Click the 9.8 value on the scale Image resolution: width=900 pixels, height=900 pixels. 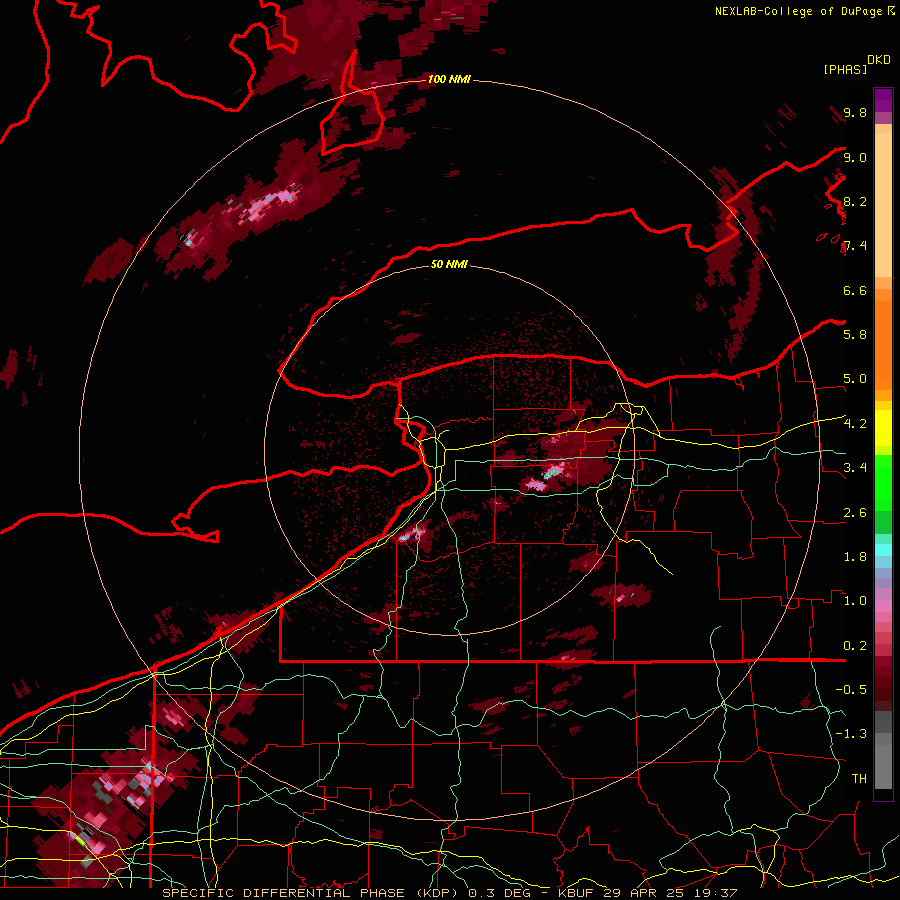855,112
